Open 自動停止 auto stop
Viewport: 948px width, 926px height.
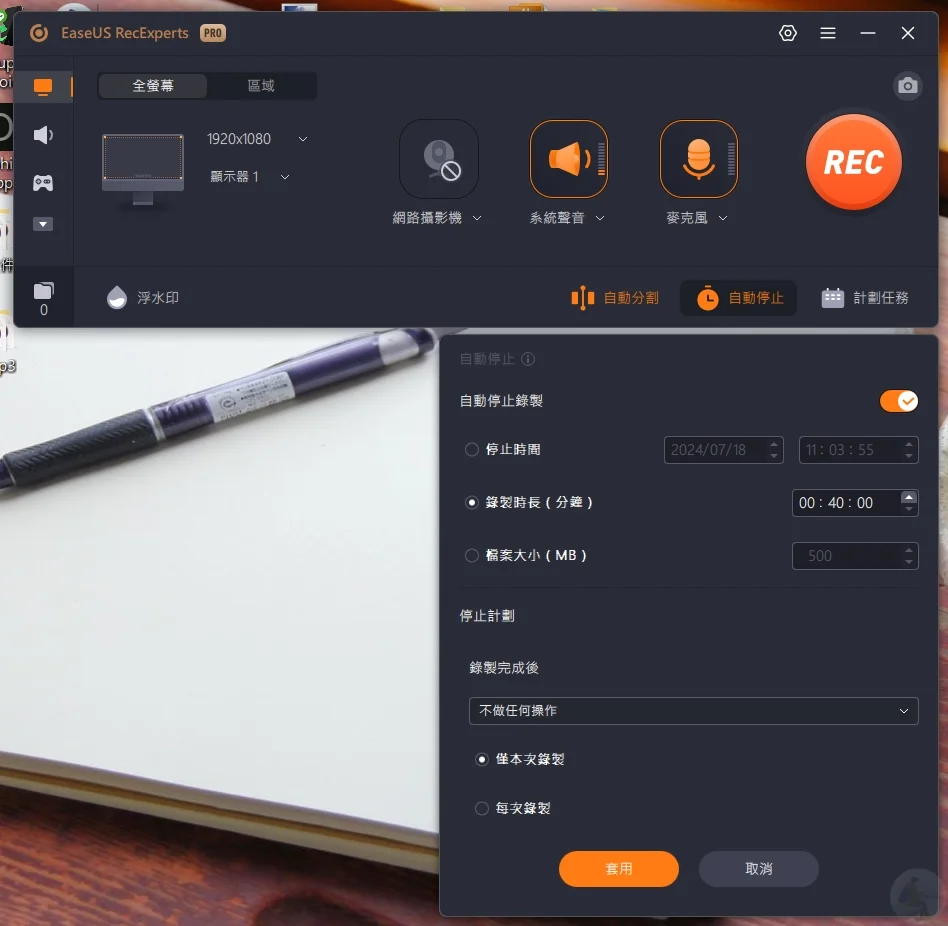(739, 298)
